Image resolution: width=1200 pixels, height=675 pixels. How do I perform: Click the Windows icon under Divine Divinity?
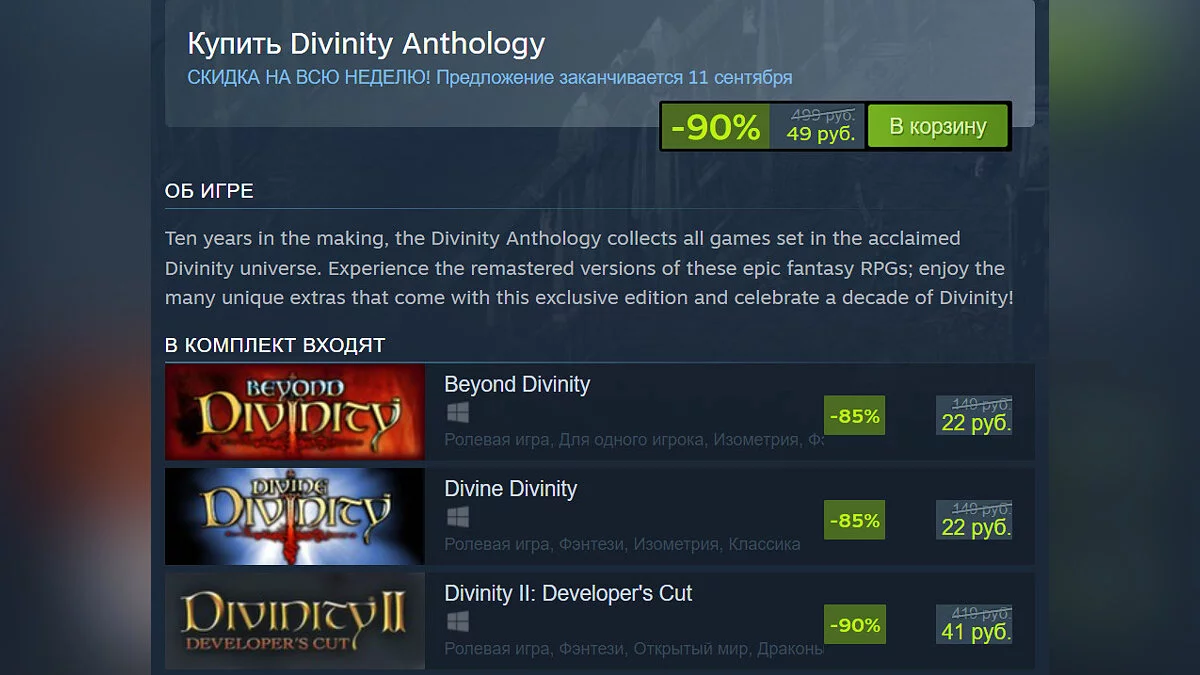(x=457, y=517)
